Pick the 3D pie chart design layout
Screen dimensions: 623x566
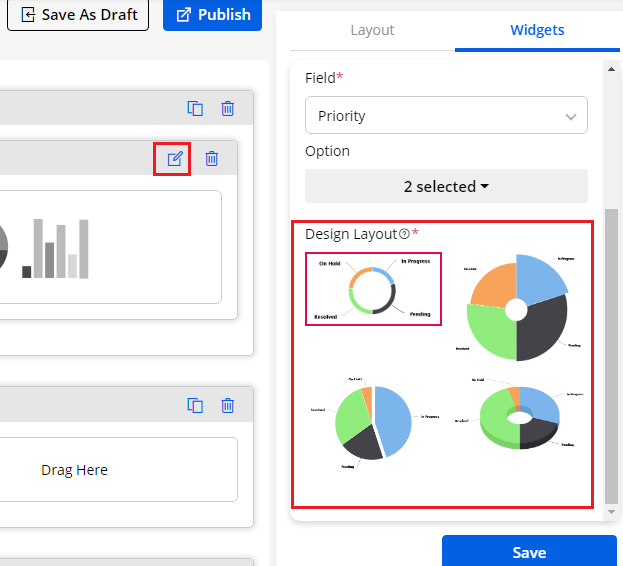tap(371, 422)
